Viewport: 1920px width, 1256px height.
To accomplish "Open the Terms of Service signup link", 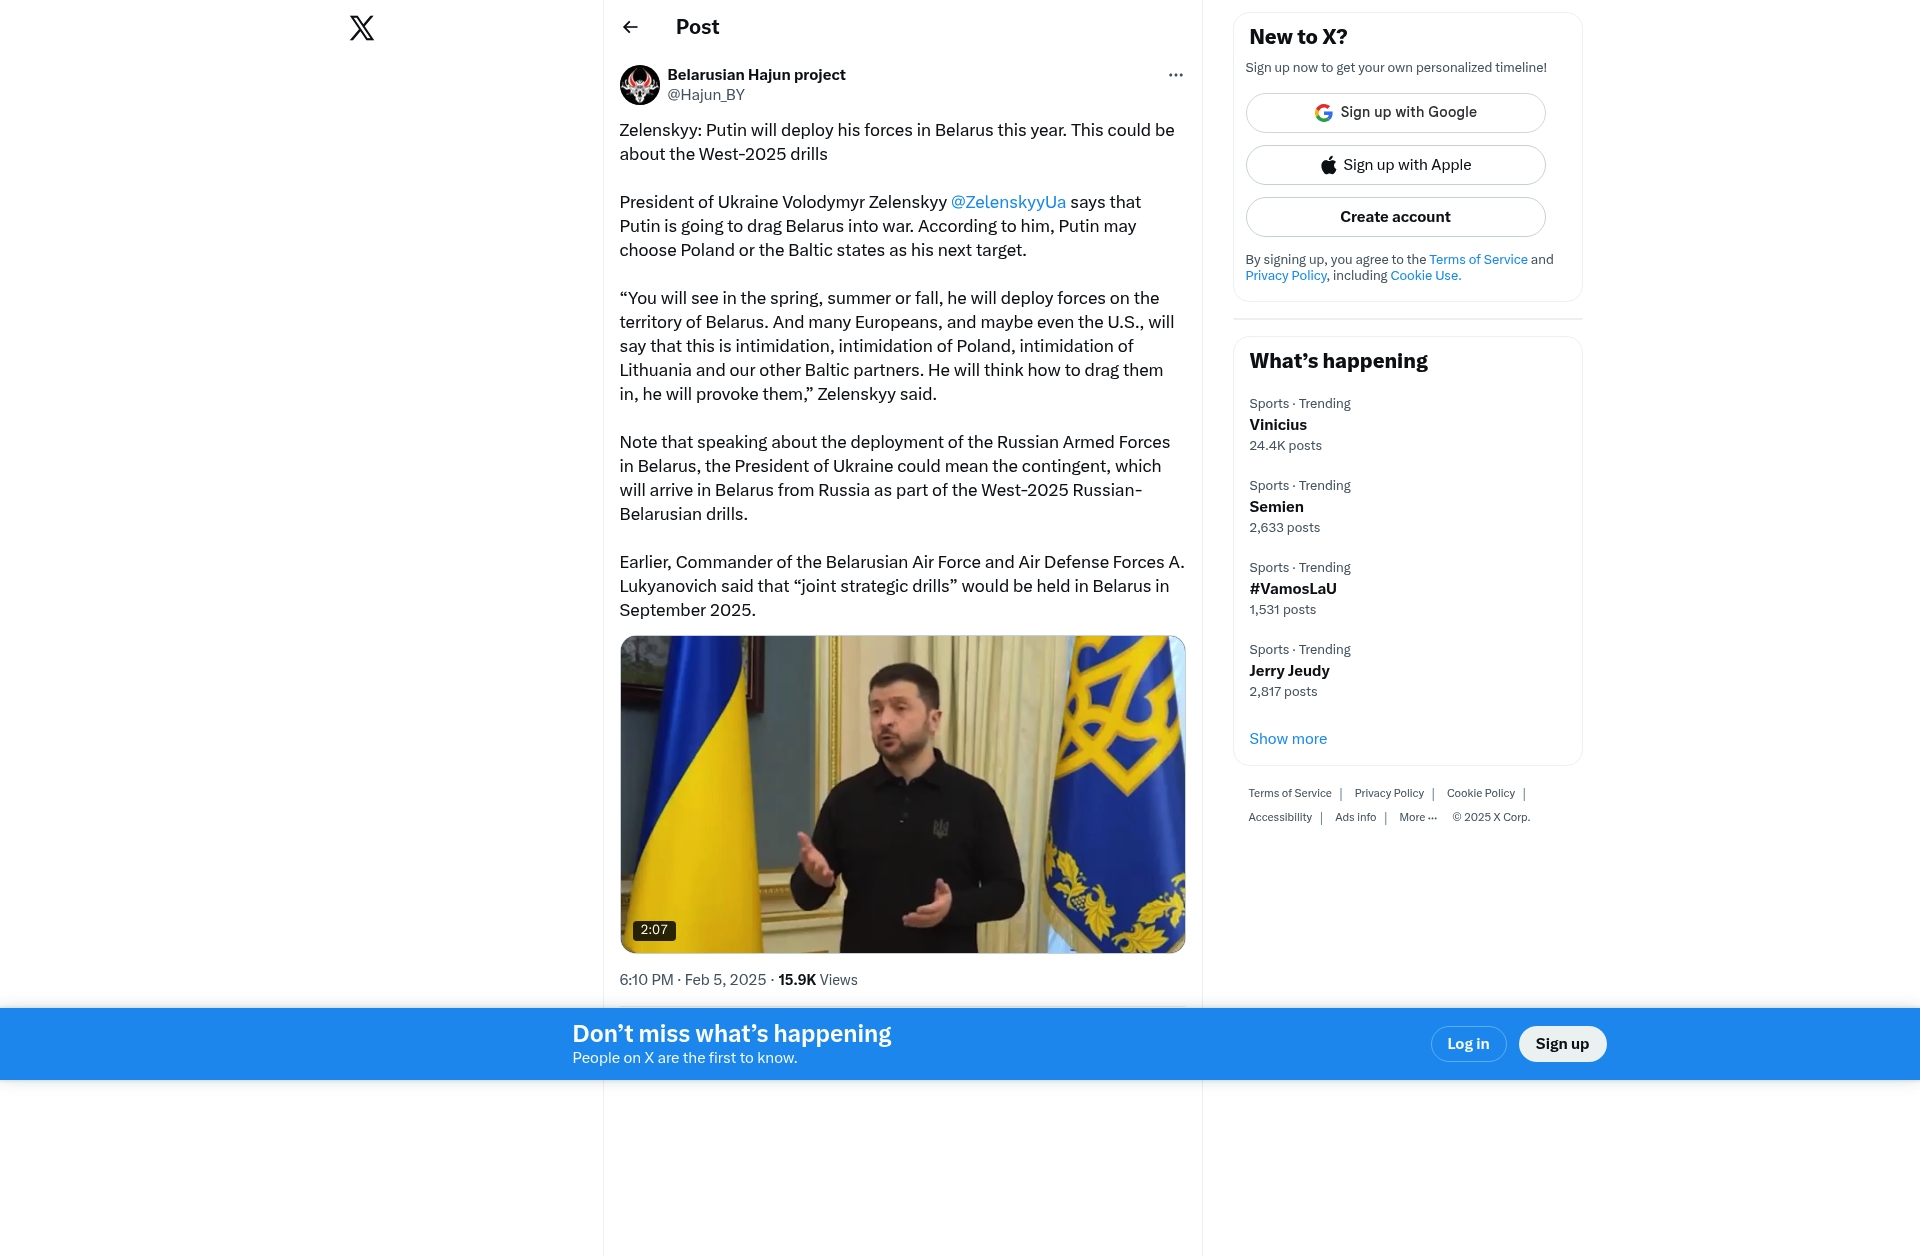I will 1478,260.
